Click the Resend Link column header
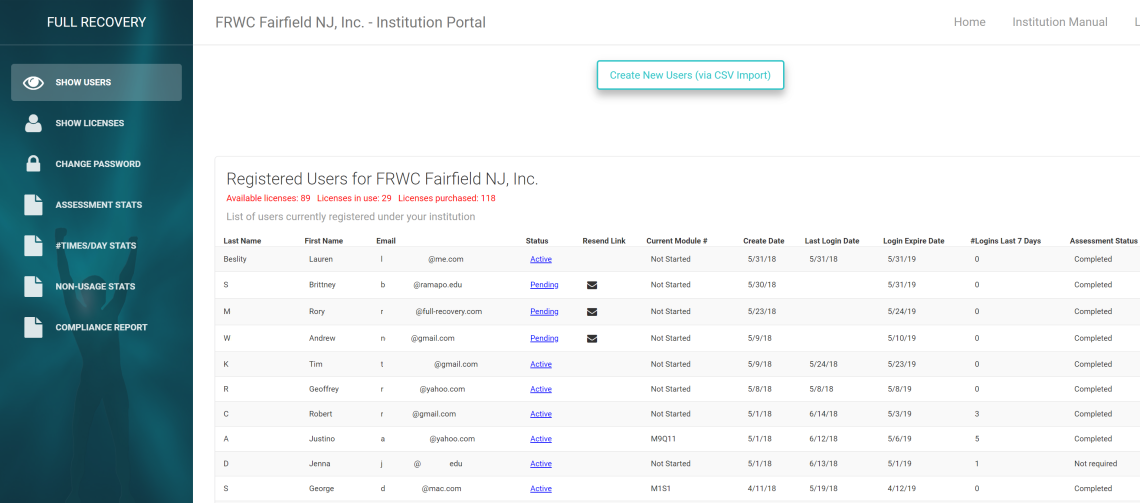The height and width of the screenshot is (503, 1140). click(603, 241)
